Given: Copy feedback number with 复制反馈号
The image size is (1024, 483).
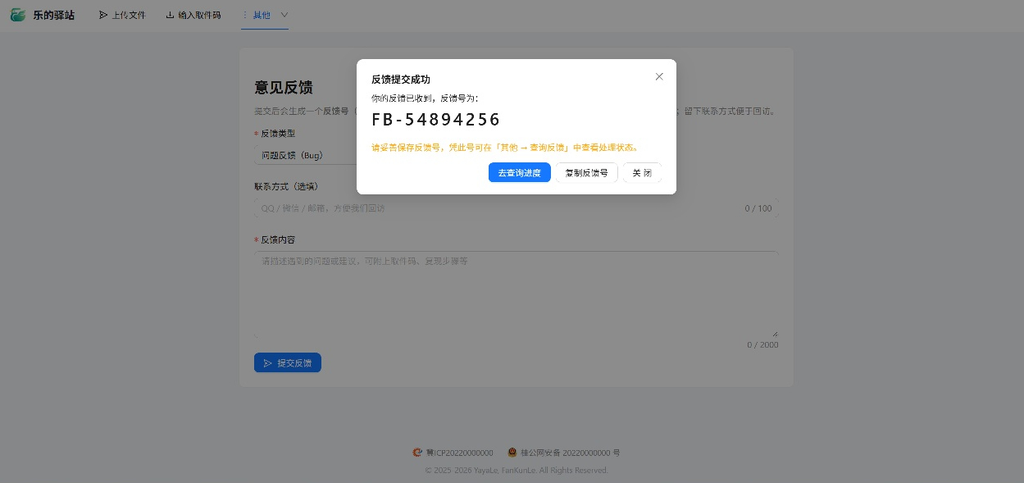Looking at the screenshot, I should click(586, 173).
